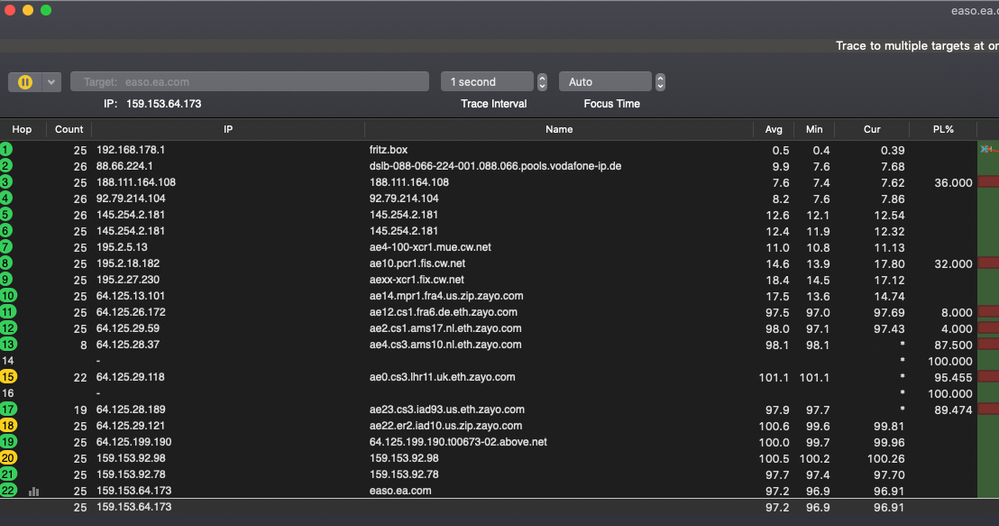The width and height of the screenshot is (999, 526).
Task: Select the fritz.box name cell
Action: (x=388, y=150)
